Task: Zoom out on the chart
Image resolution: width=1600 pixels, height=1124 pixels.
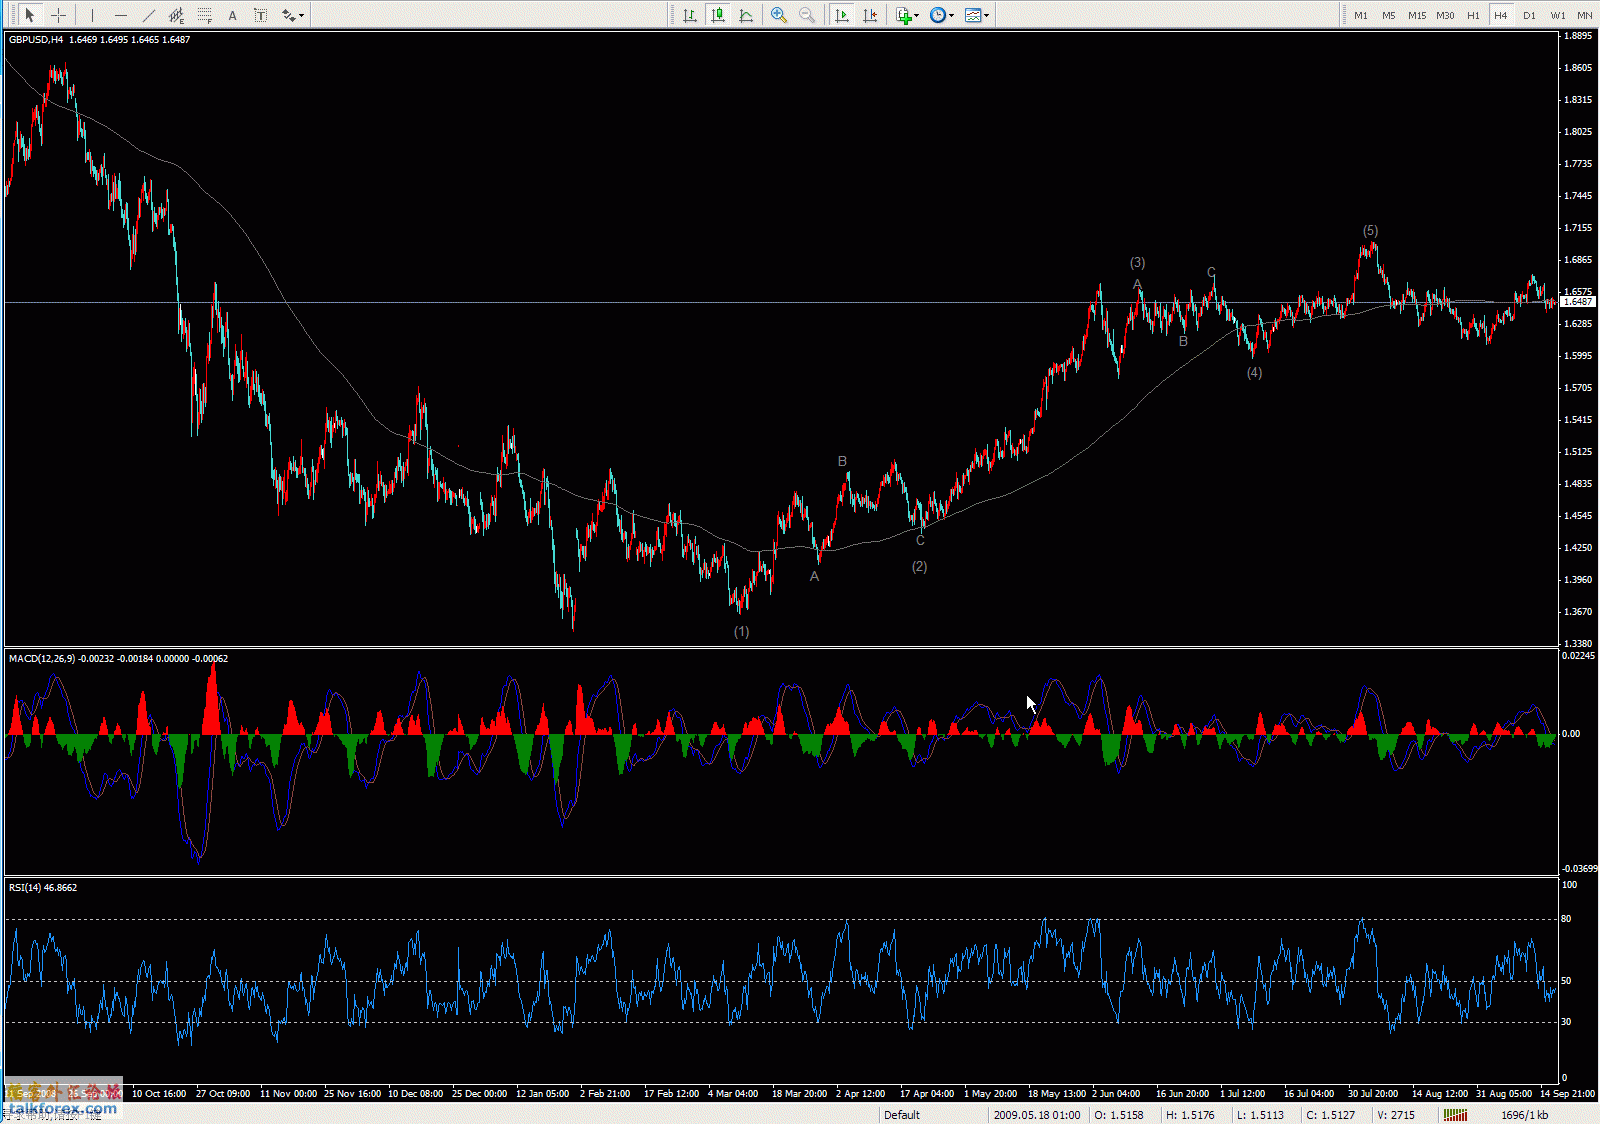Action: point(807,15)
